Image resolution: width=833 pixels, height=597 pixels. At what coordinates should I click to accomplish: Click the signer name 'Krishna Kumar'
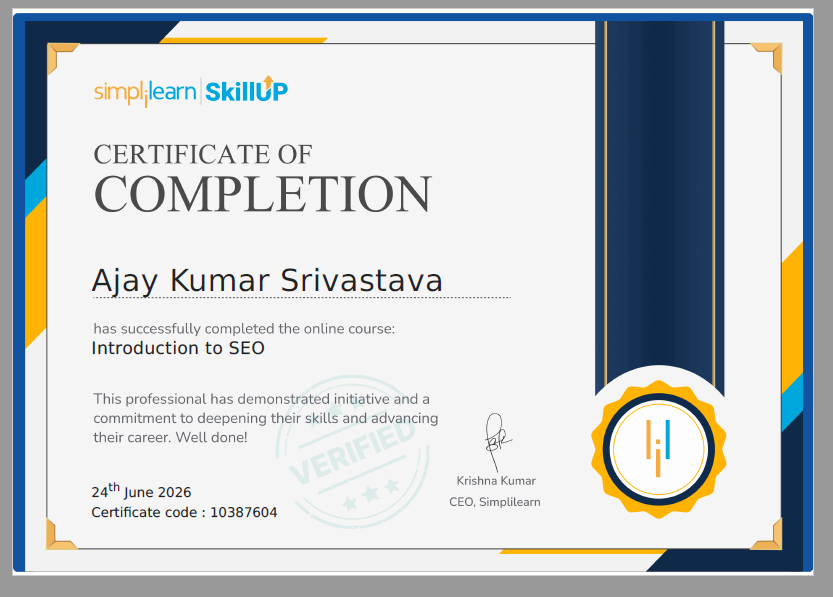pos(496,481)
